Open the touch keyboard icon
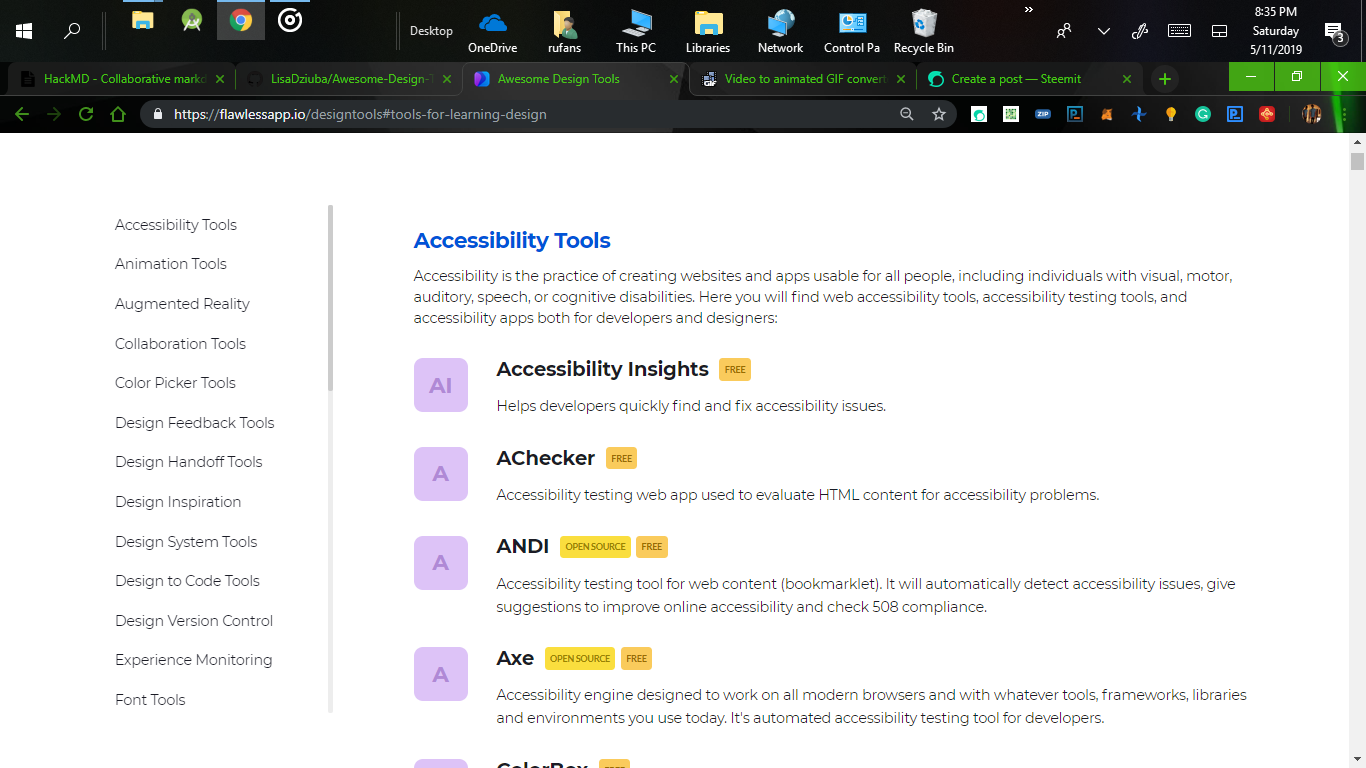This screenshot has width=1366, height=768. tap(1179, 31)
